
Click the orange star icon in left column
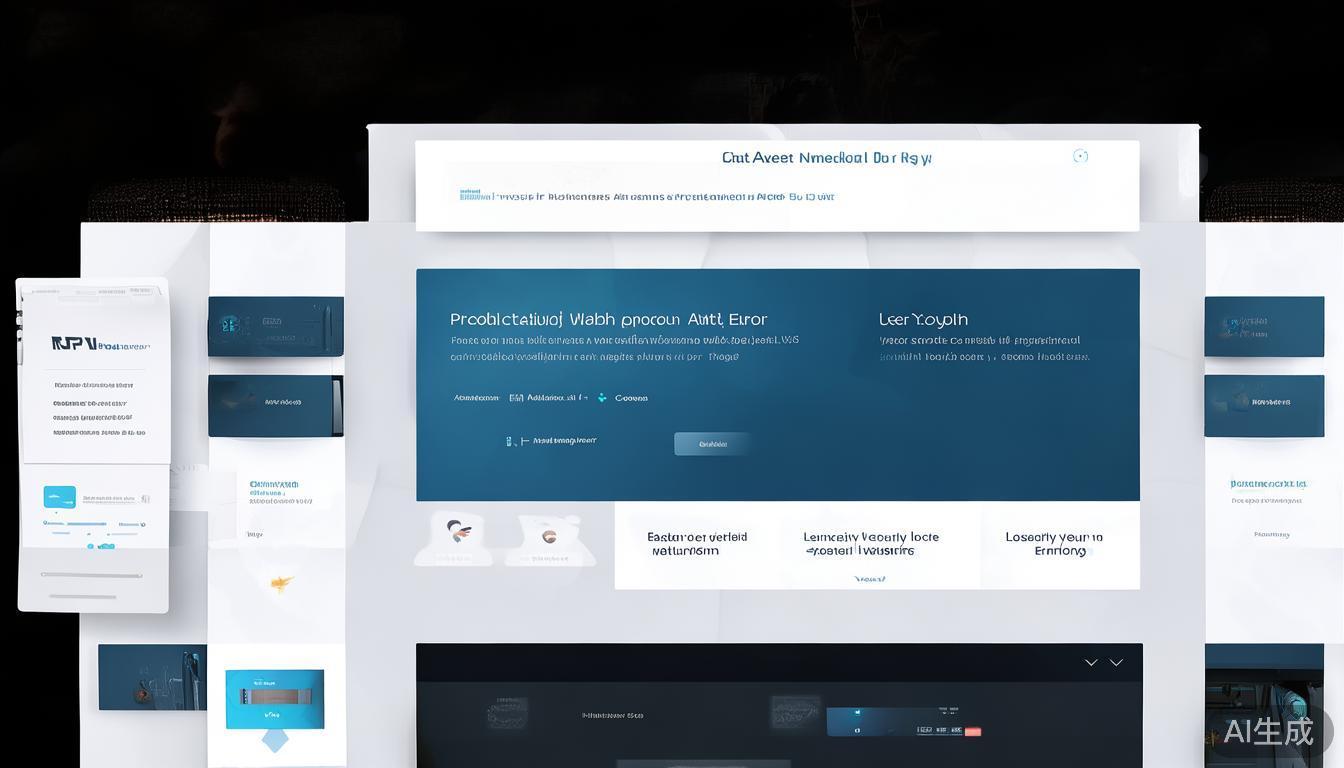[x=281, y=583]
